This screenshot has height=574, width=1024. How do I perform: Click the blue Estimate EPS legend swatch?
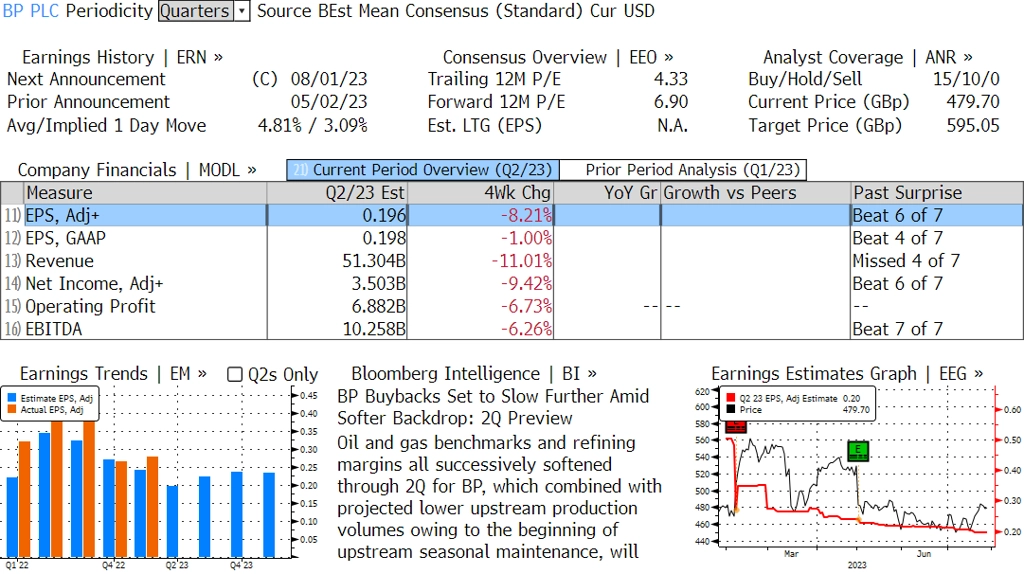coord(12,398)
